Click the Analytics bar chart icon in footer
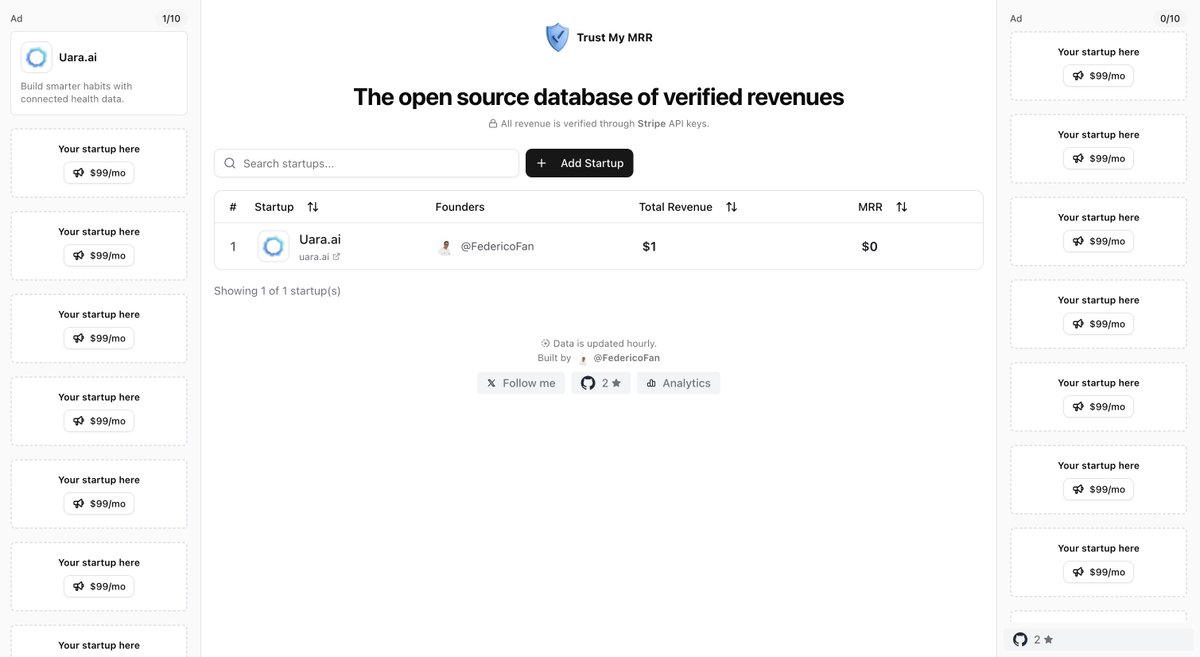This screenshot has width=1200, height=657. pos(651,382)
